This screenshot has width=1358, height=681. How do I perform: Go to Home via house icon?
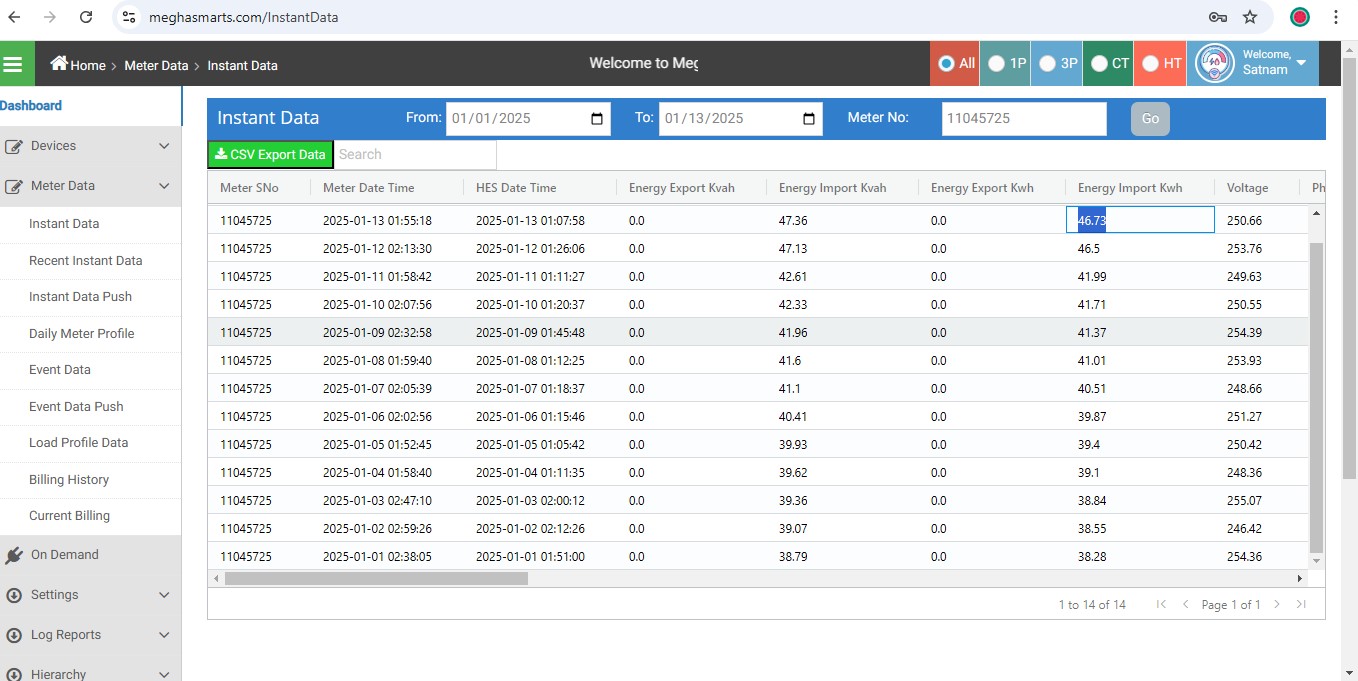tap(59, 64)
